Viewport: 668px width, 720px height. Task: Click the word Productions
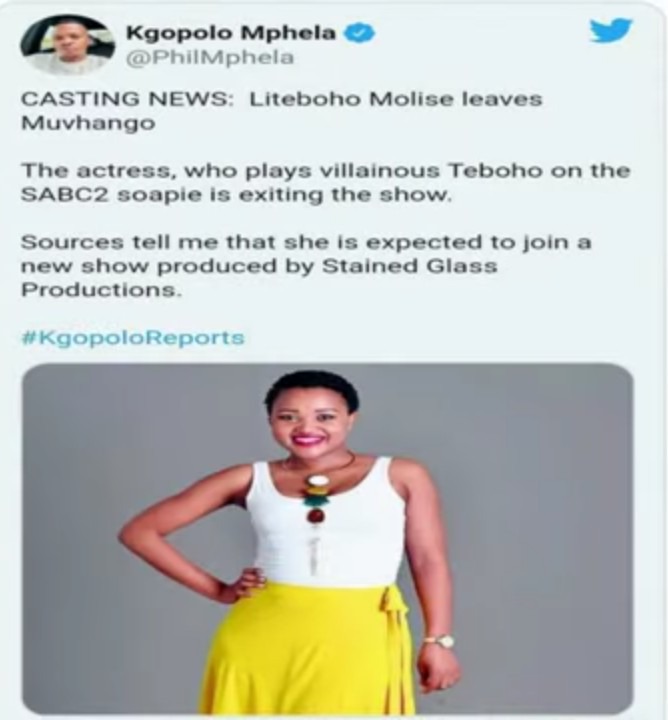pyautogui.click(x=101, y=290)
